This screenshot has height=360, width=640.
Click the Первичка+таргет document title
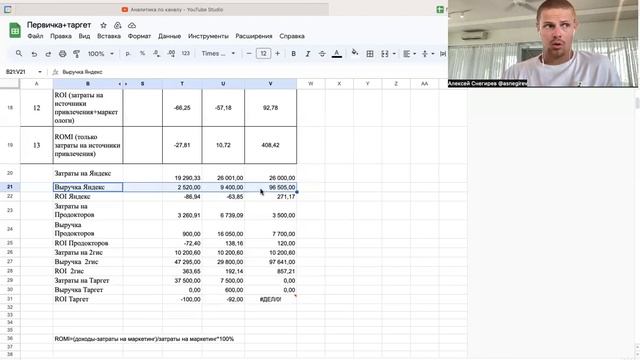59,25
